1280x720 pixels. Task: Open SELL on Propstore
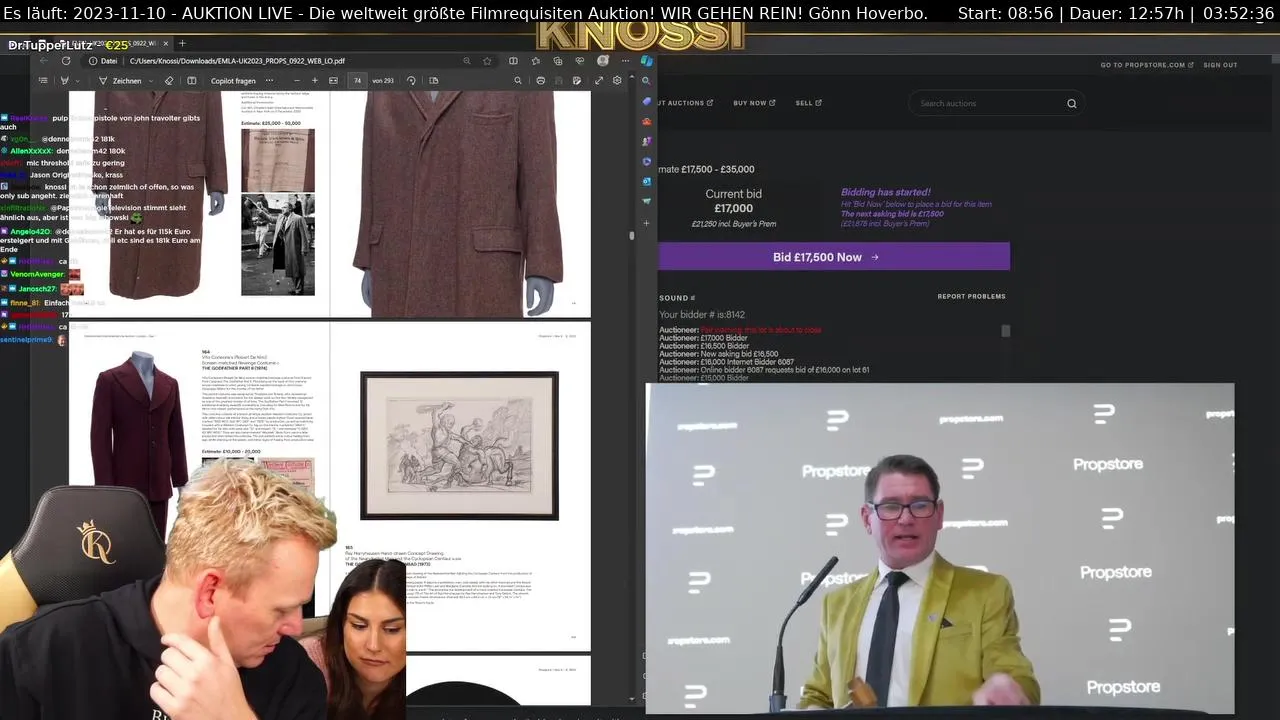tap(808, 103)
